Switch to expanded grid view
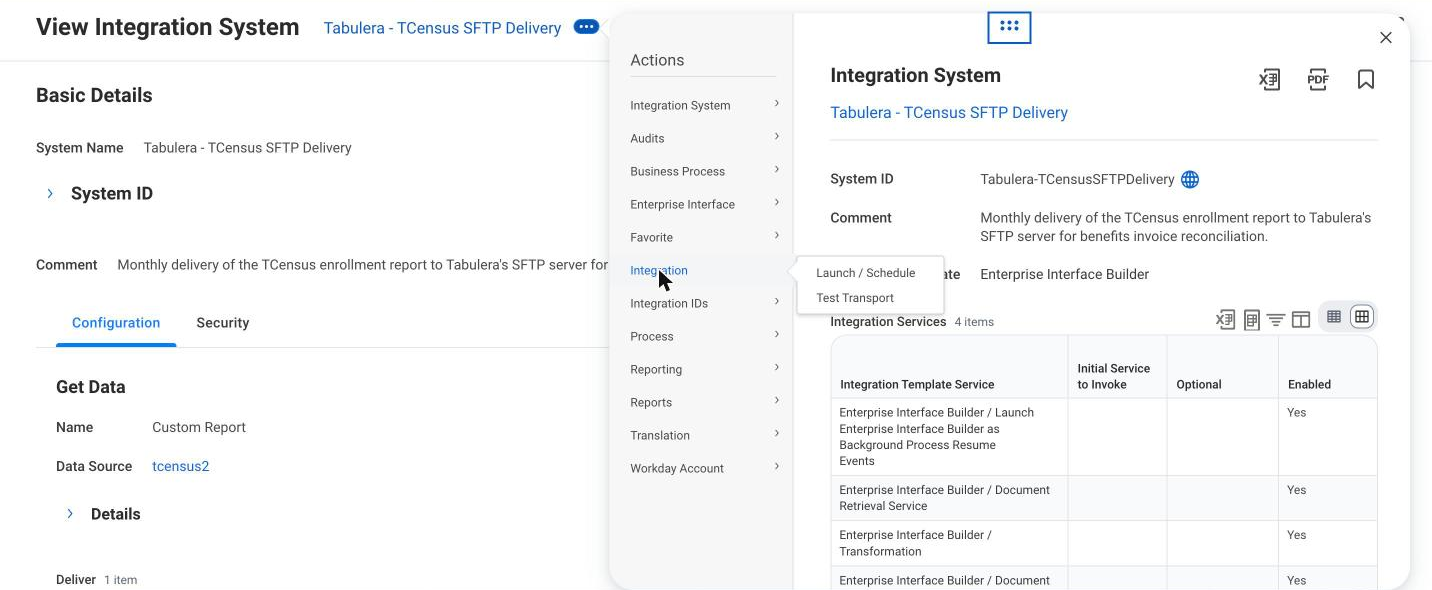Image resolution: width=1432 pixels, height=590 pixels. pos(1361,317)
